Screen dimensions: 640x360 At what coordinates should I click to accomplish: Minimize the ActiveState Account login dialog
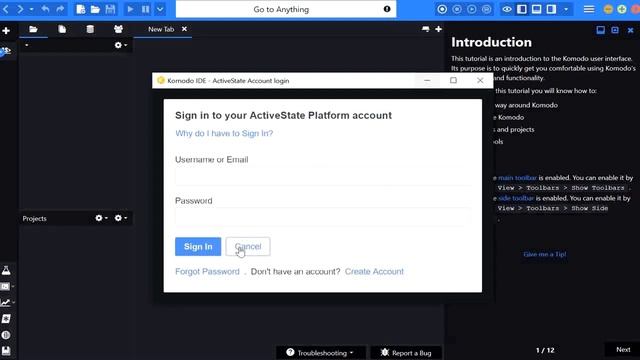(x=427, y=80)
